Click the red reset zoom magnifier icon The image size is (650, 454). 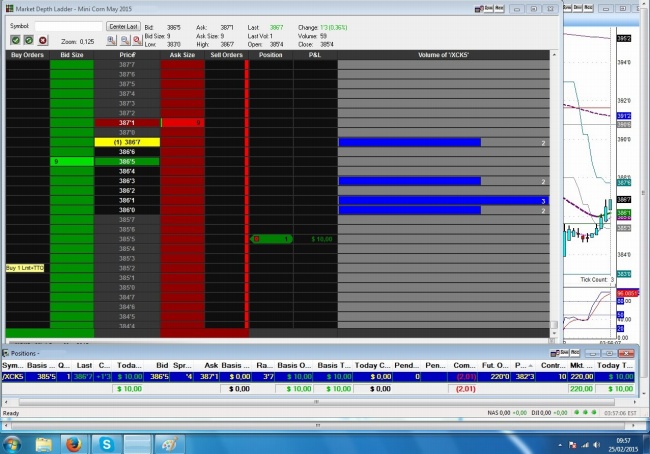tap(138, 40)
